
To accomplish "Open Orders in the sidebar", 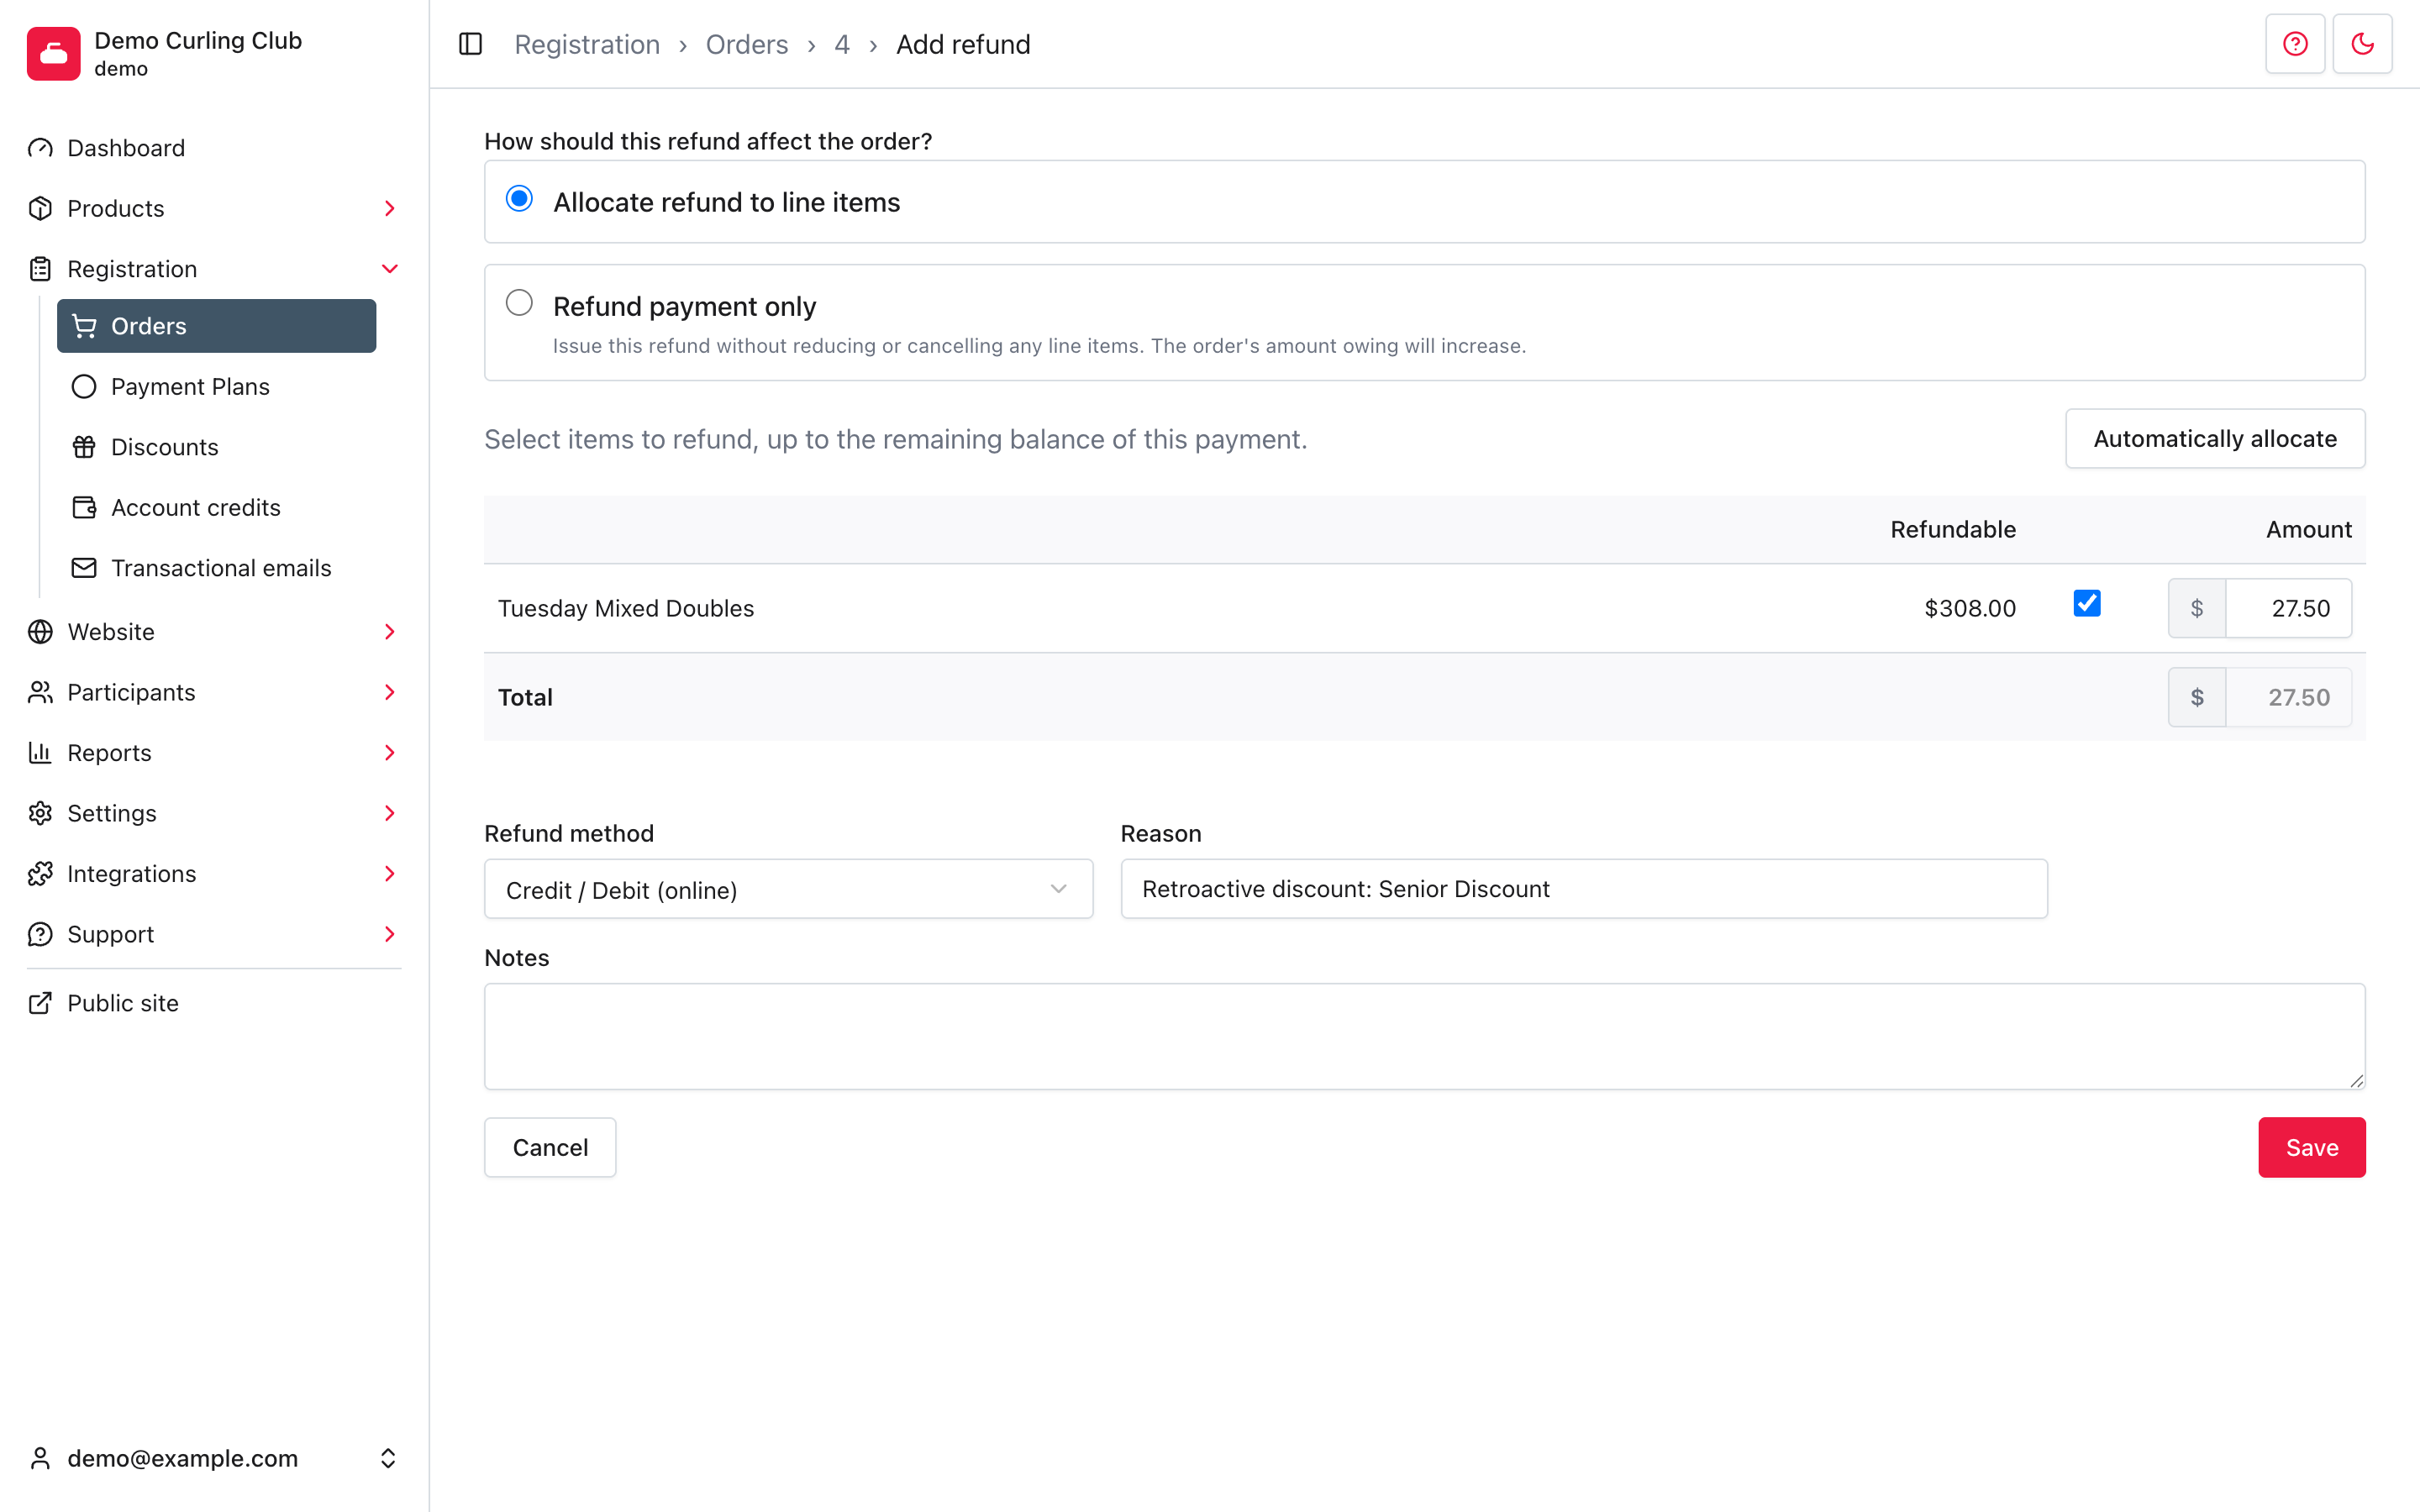I will (216, 326).
